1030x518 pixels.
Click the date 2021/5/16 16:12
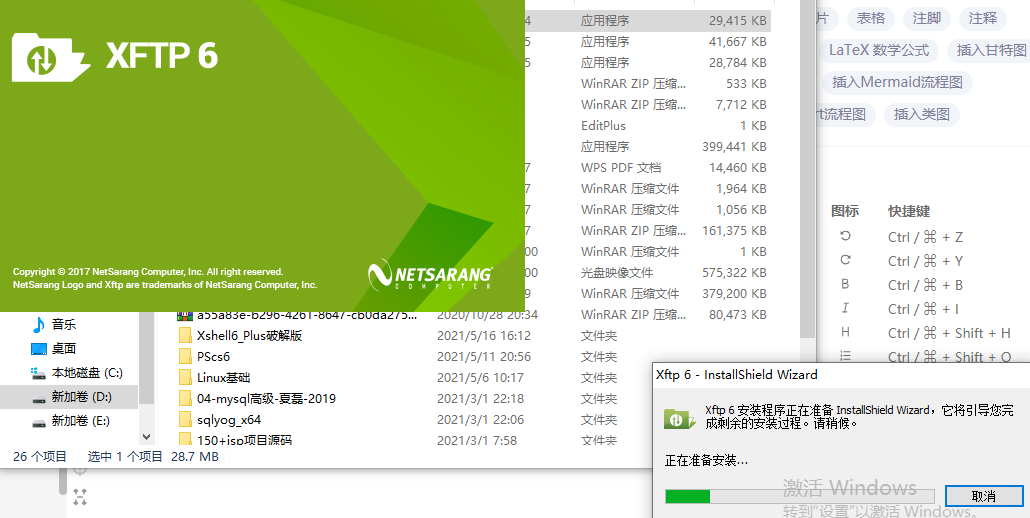[x=483, y=335]
